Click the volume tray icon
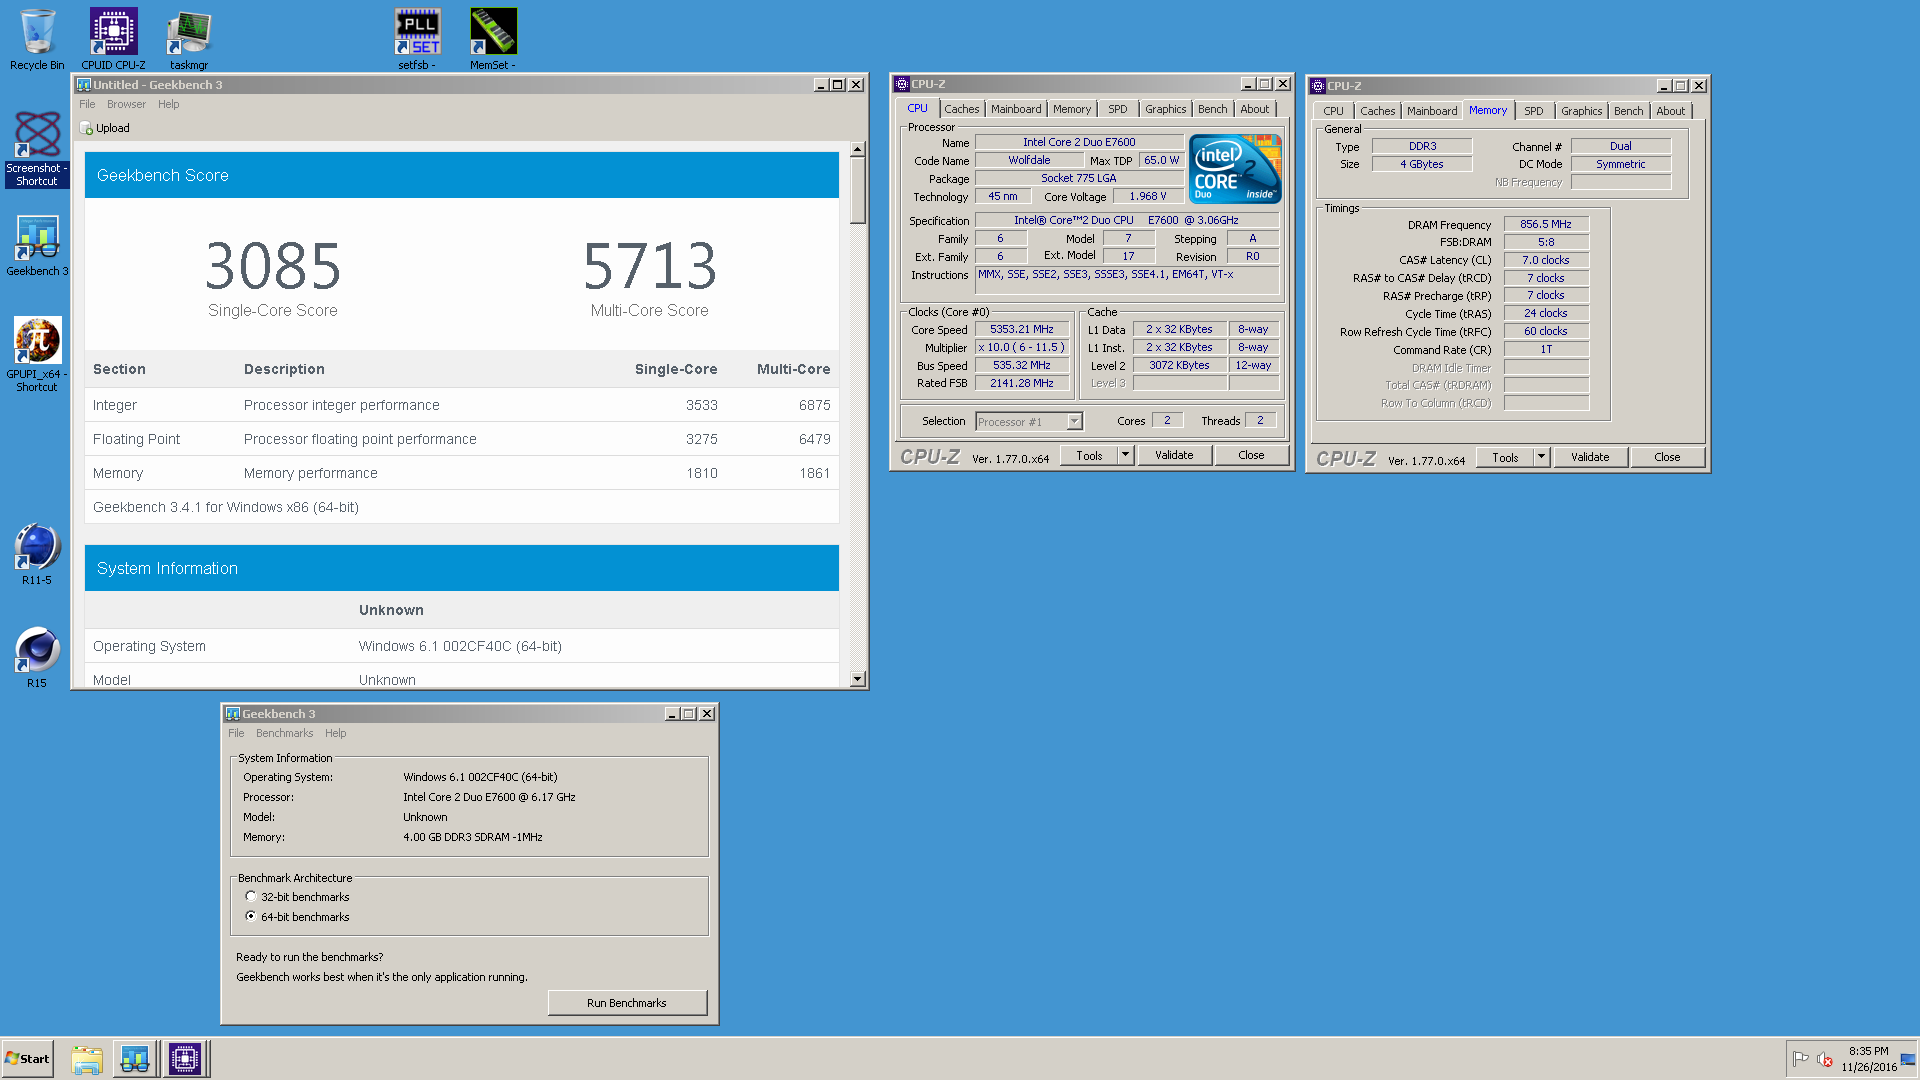This screenshot has height=1080, width=1920. 1824,1059
